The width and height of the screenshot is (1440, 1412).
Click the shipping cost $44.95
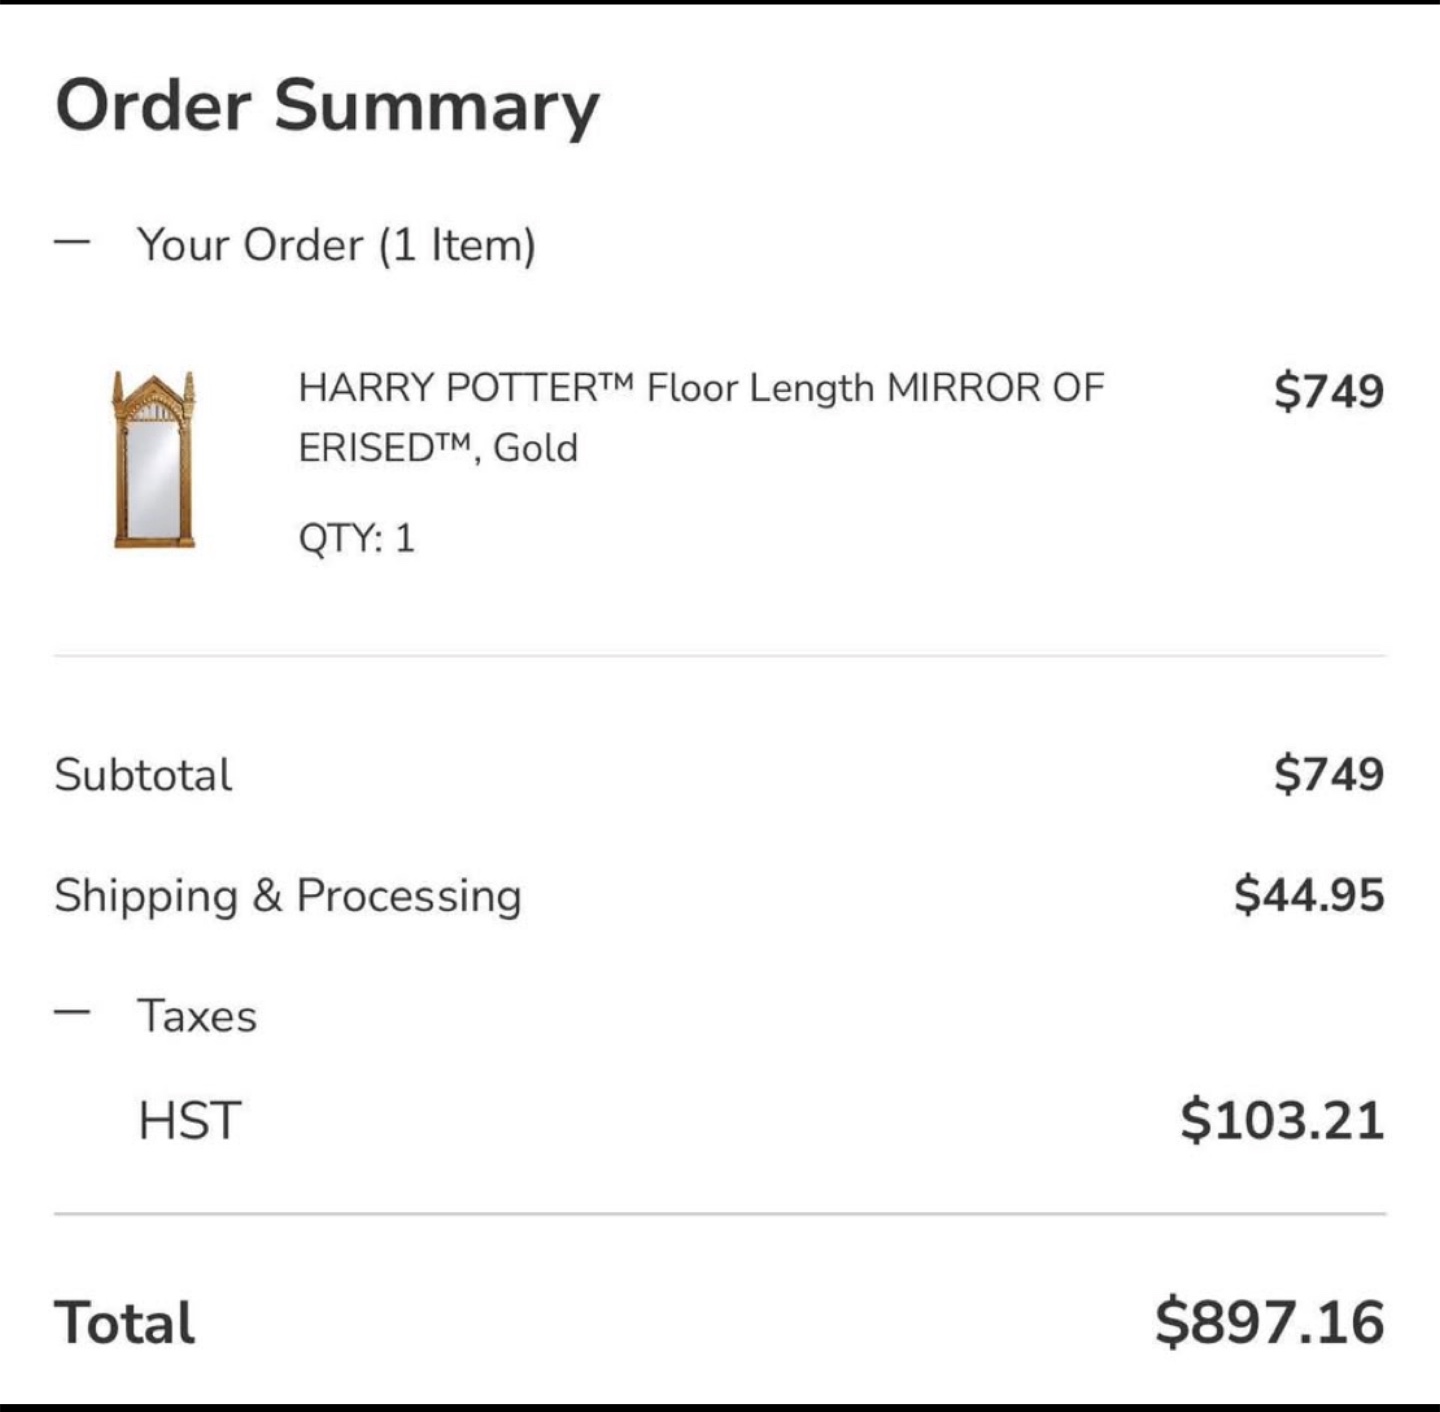[1309, 894]
